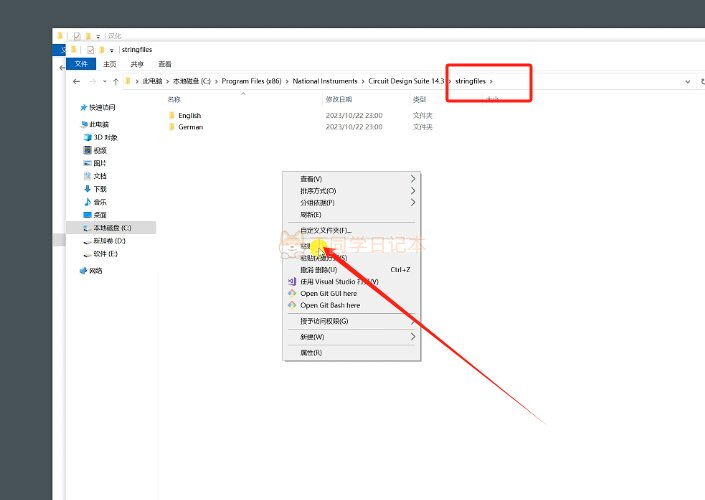Click 属性(R) in the context menu
This screenshot has height=500, width=705.
[311, 352]
